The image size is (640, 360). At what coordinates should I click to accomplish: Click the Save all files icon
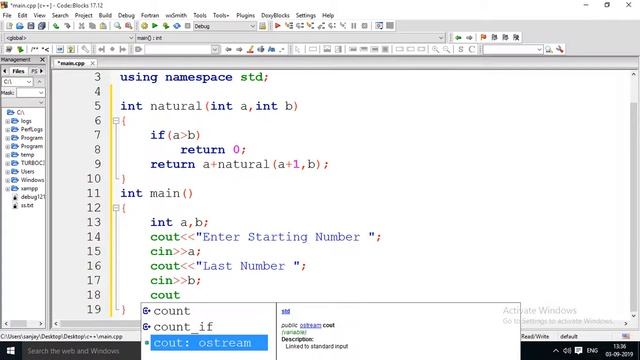click(x=42, y=26)
